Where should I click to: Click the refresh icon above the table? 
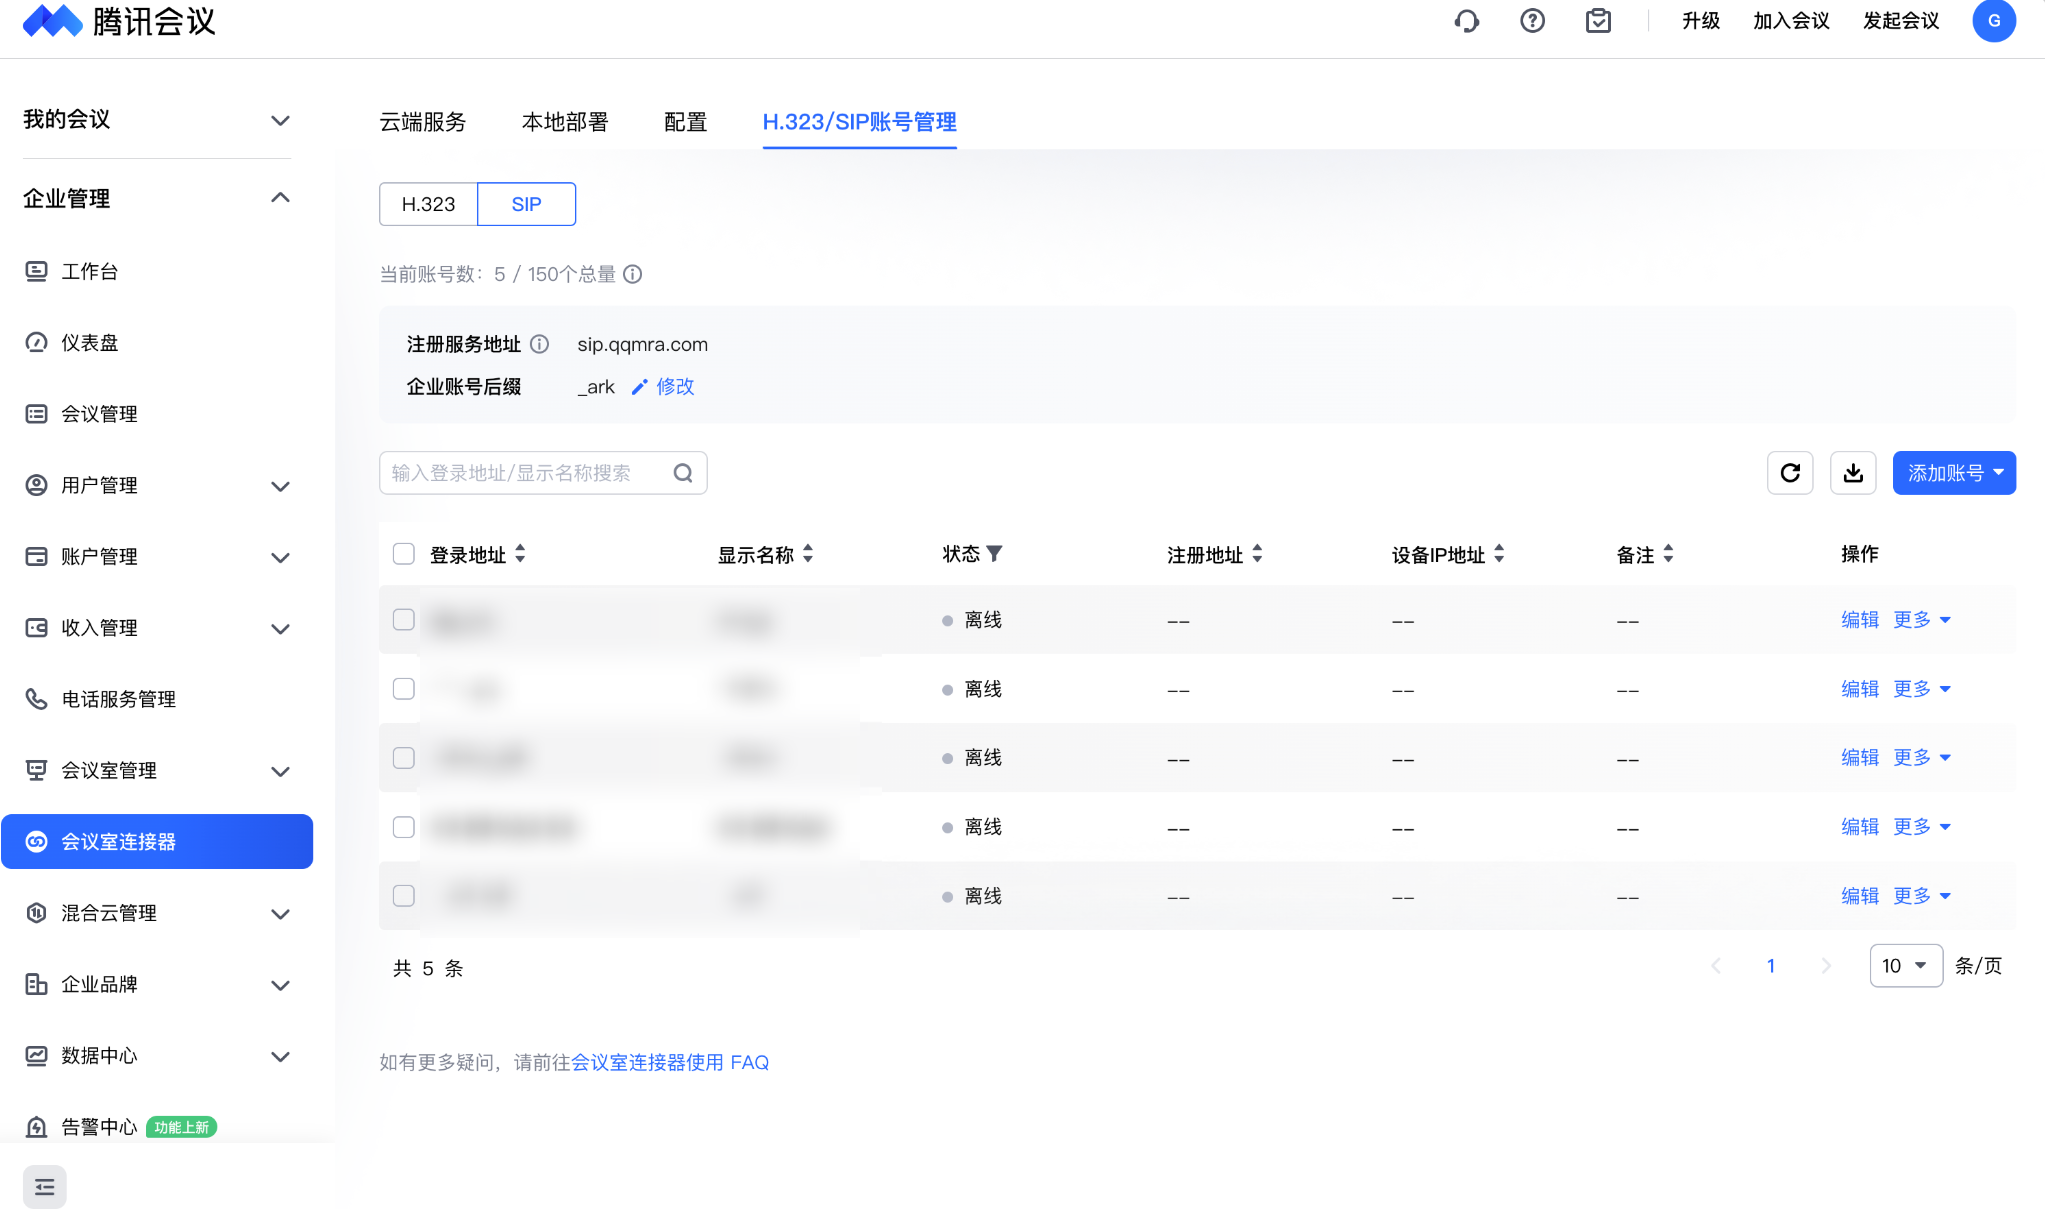point(1790,473)
